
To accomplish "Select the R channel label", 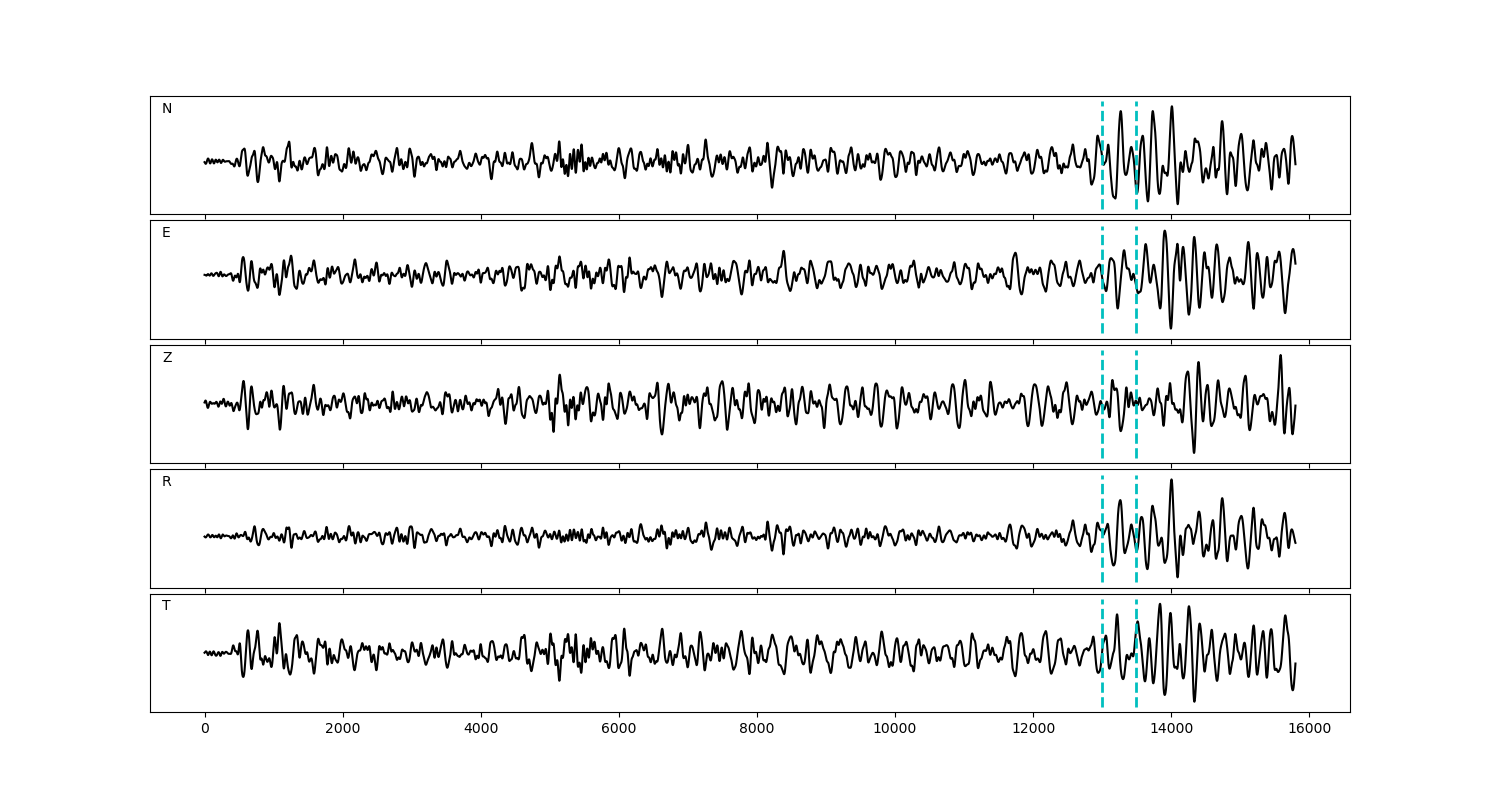I will (x=167, y=482).
